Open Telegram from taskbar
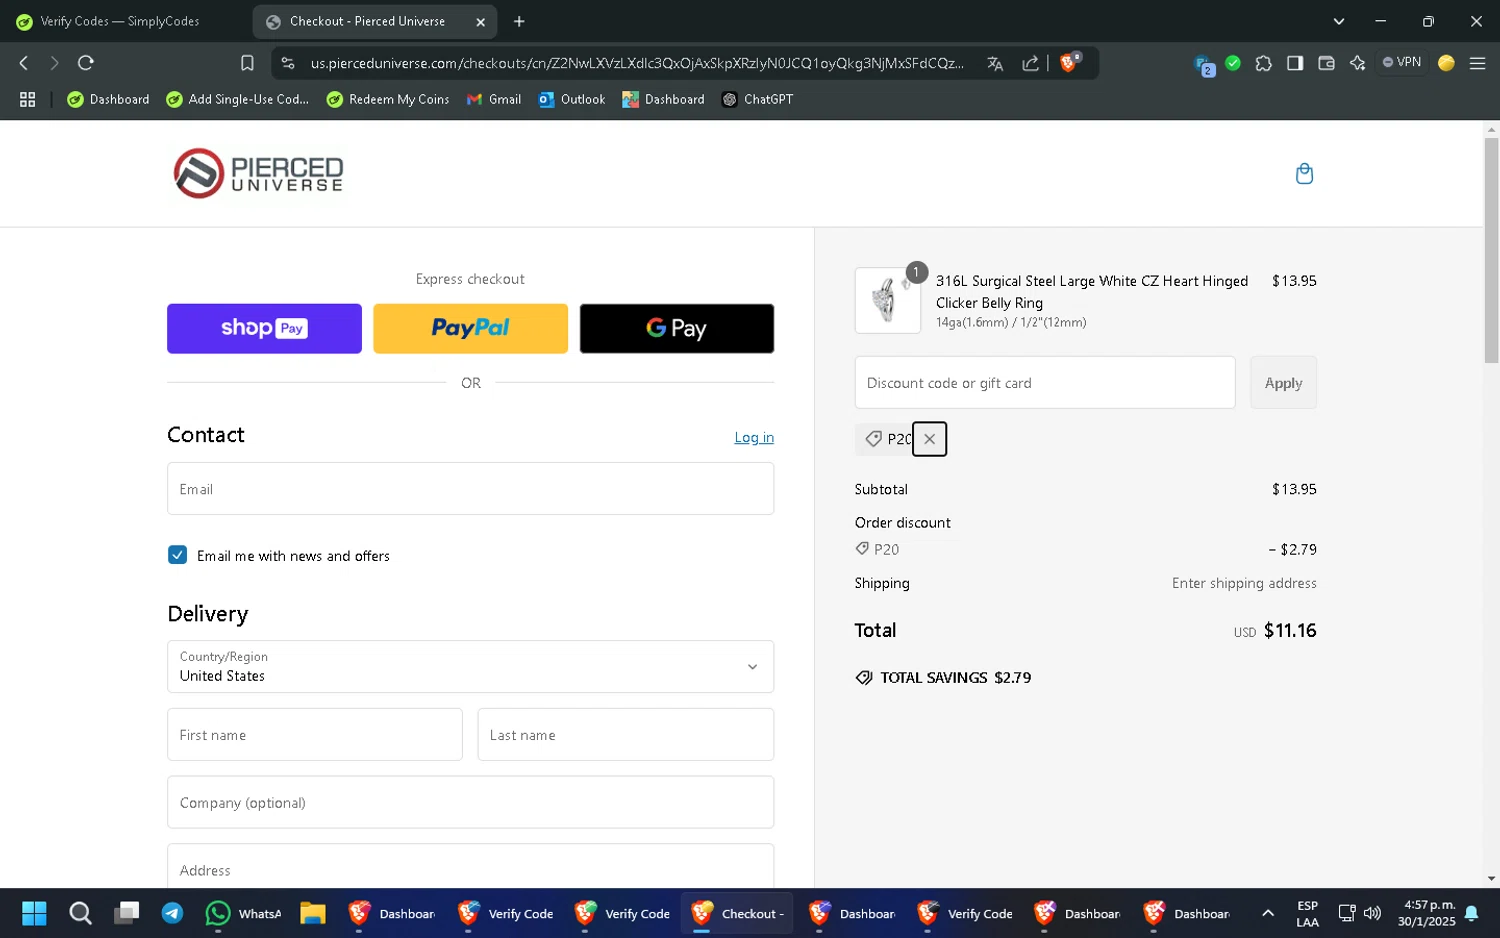The width and height of the screenshot is (1500, 938). point(172,913)
